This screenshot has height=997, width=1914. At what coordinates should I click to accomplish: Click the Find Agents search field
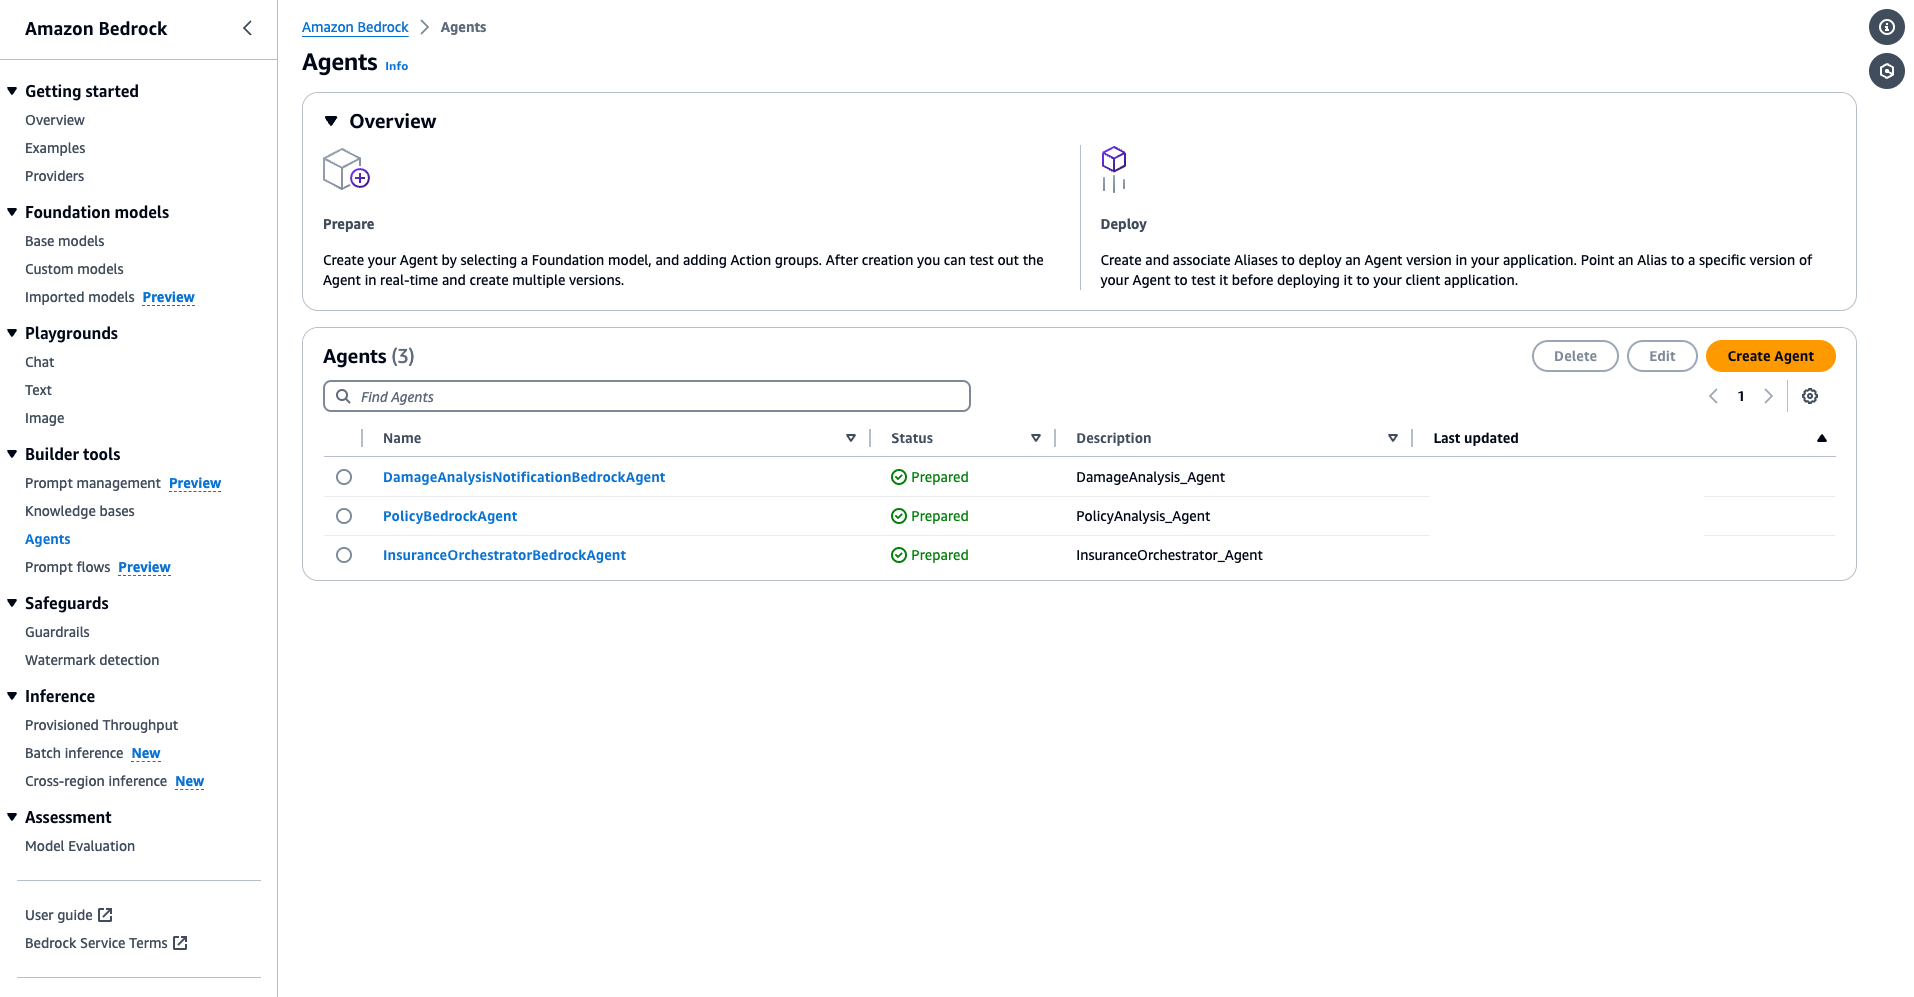click(x=647, y=396)
